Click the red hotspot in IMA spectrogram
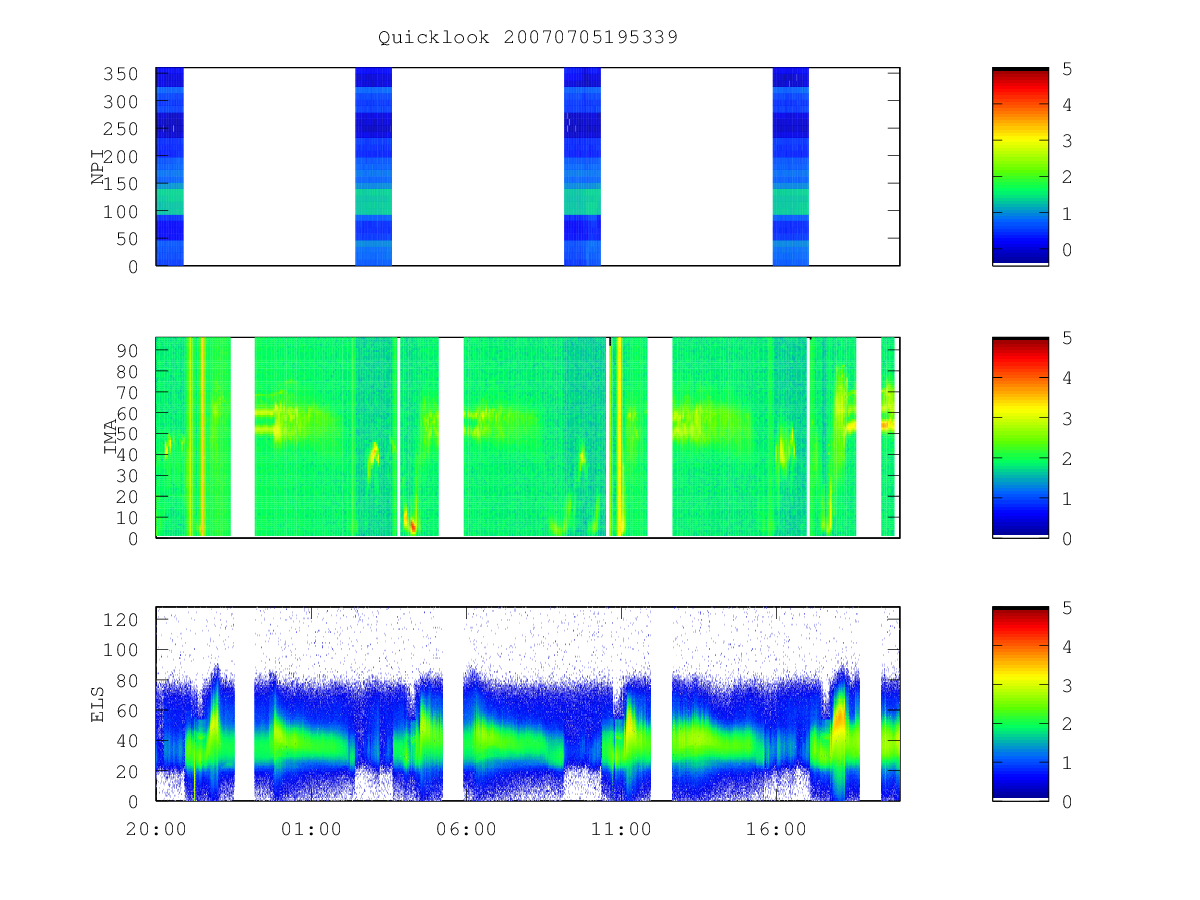The height and width of the screenshot is (900, 1200). [411, 524]
